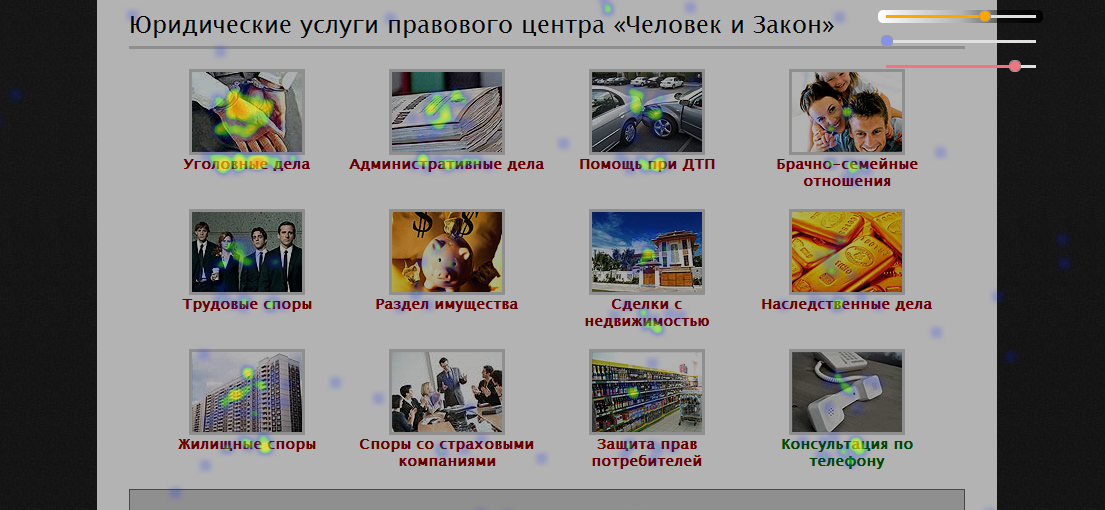Click the blue slider handle
This screenshot has width=1105, height=510.
(887, 41)
